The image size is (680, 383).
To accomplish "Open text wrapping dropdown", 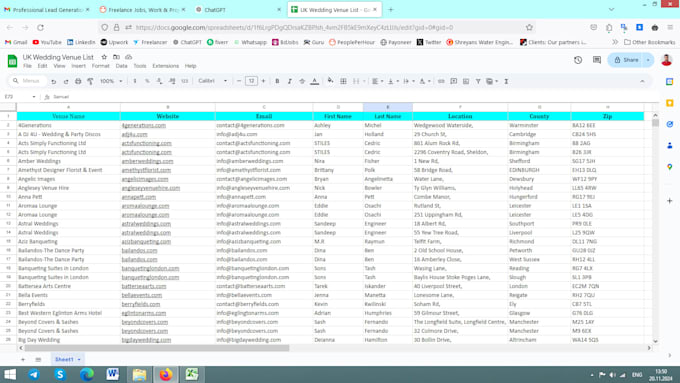I will [x=409, y=81].
